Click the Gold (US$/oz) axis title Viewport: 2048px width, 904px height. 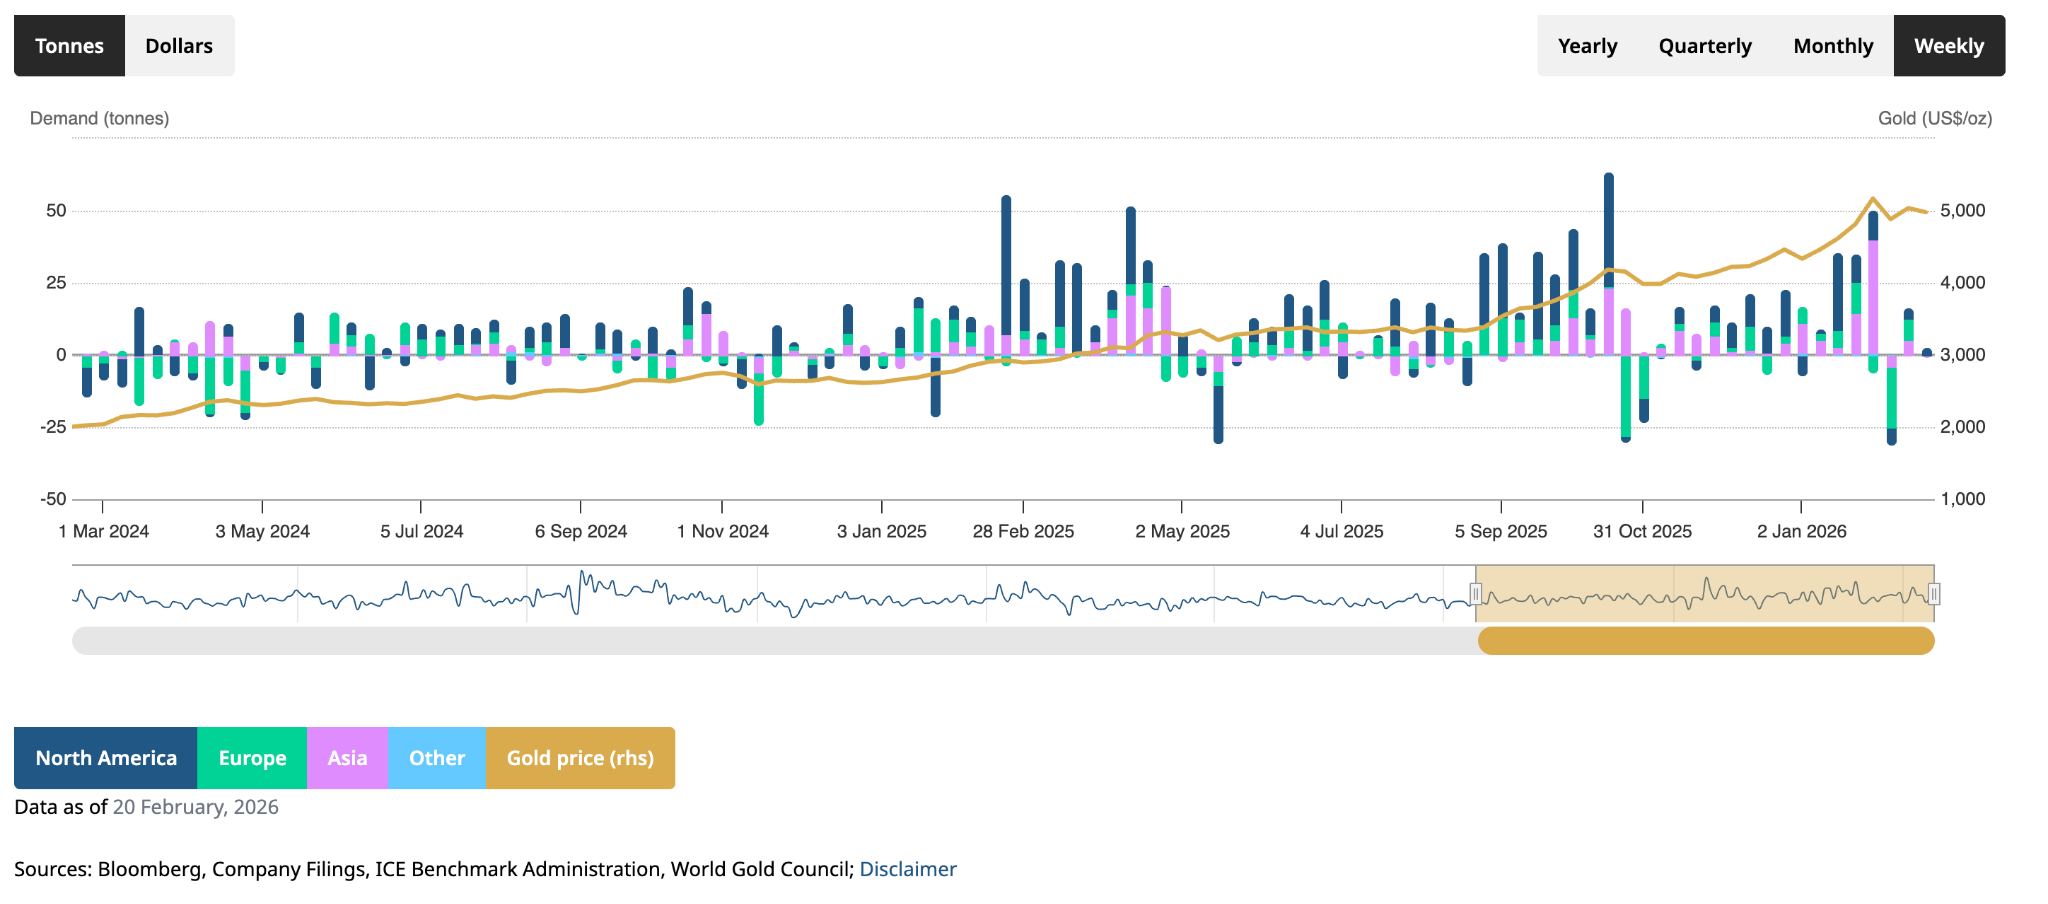(1934, 117)
